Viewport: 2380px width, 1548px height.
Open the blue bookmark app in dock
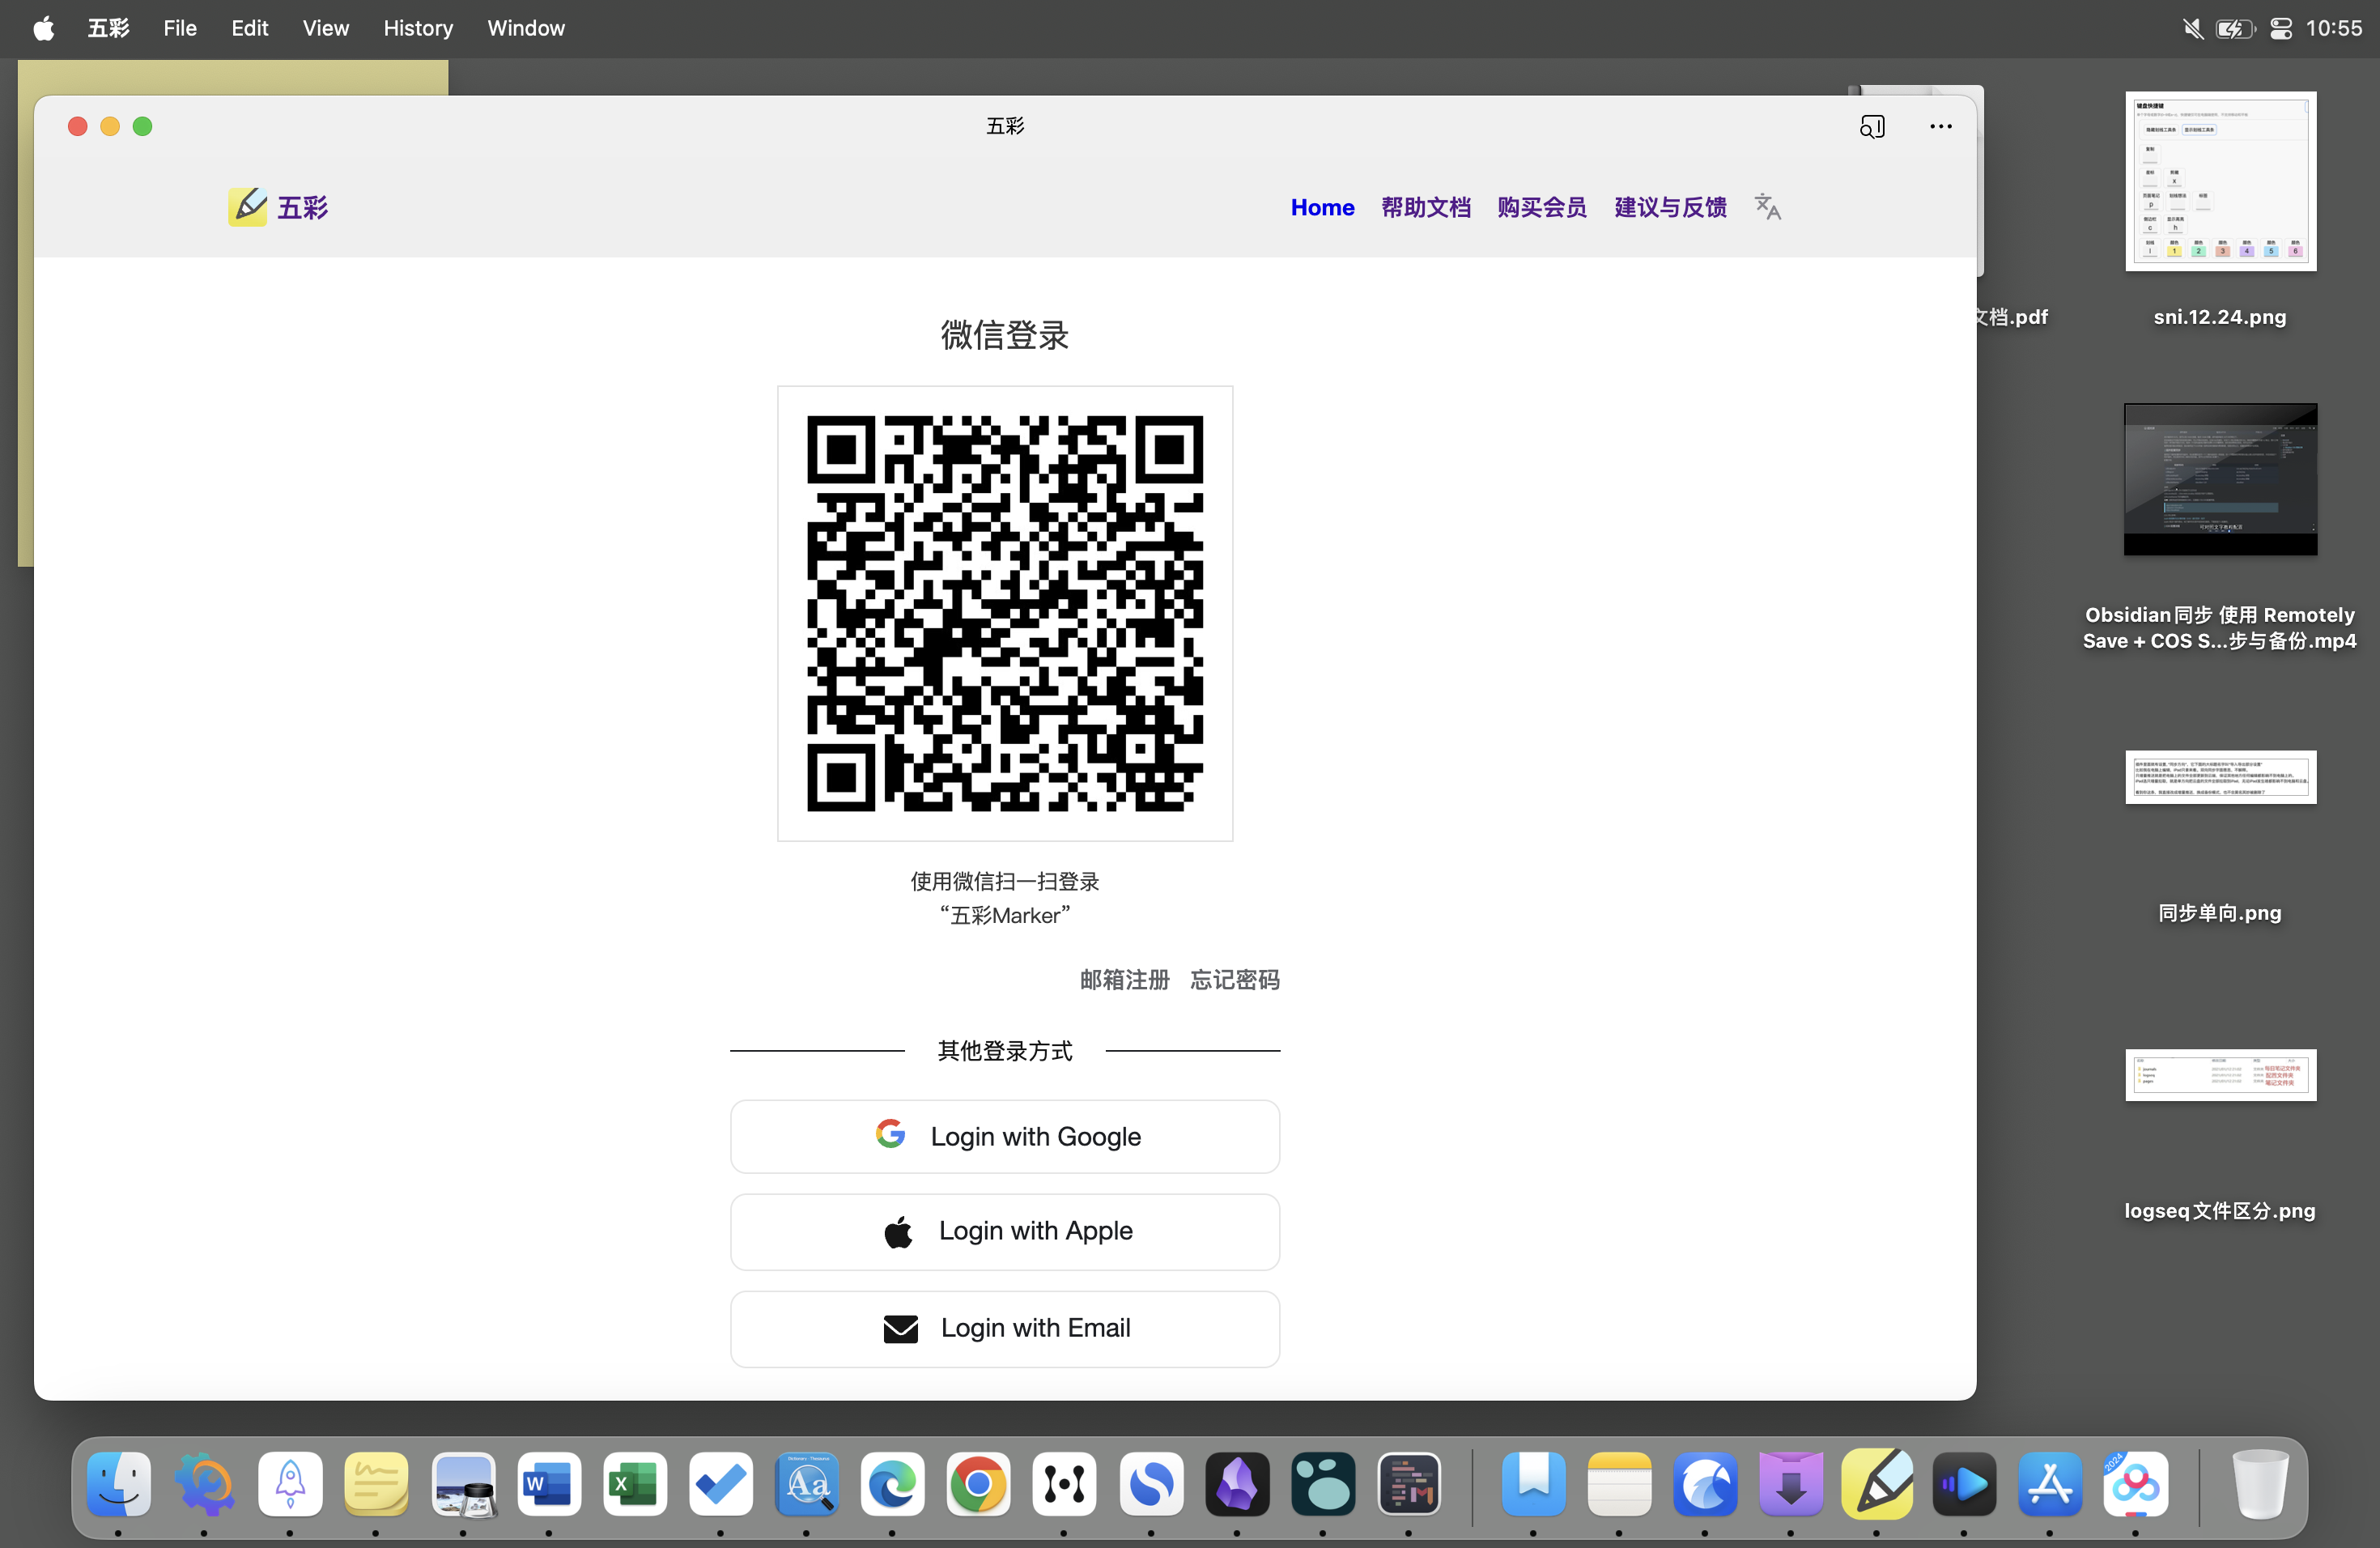click(x=1533, y=1484)
